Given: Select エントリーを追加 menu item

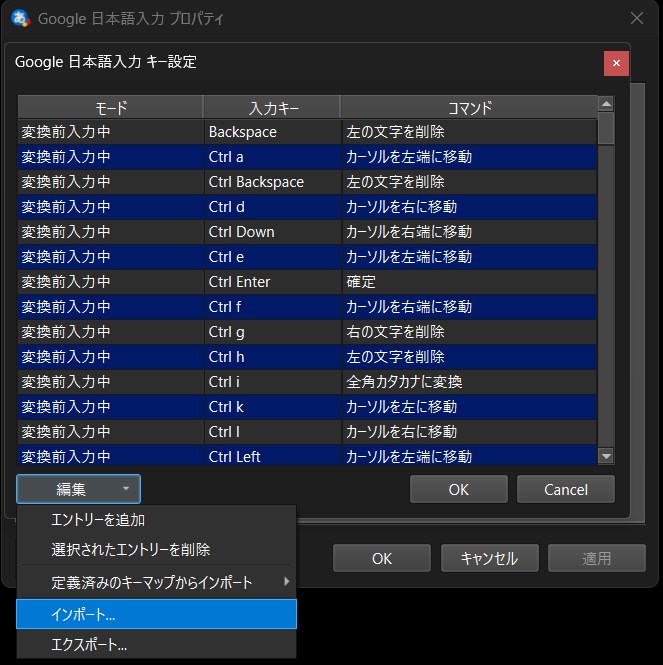Looking at the screenshot, I should [98, 520].
